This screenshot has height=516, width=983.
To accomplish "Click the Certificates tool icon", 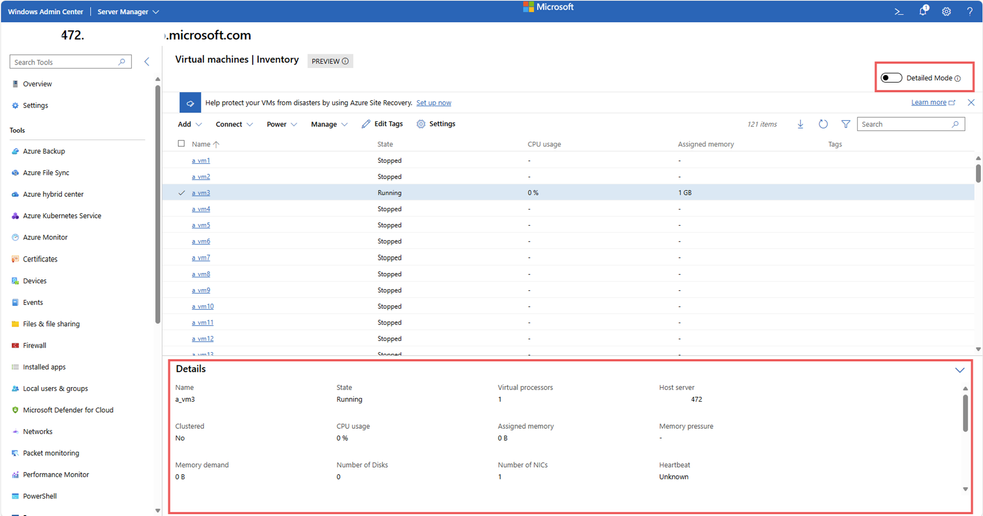I will pyautogui.click(x=15, y=259).
